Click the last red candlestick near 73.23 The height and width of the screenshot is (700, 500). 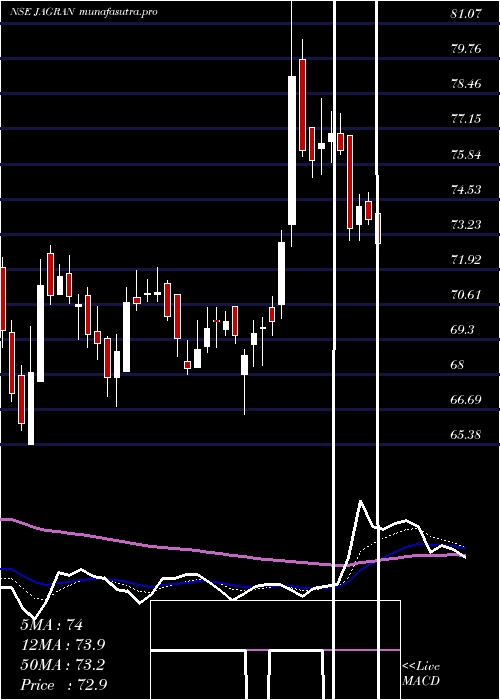click(x=379, y=229)
